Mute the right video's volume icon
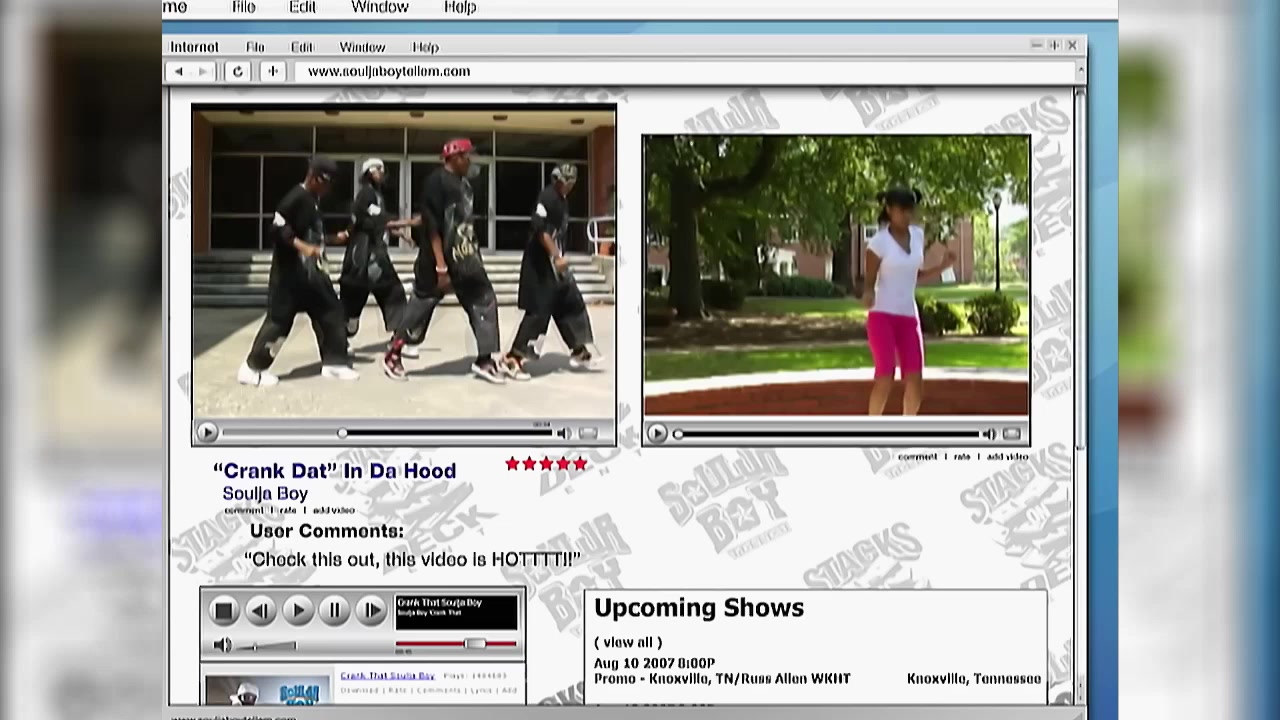 988,434
